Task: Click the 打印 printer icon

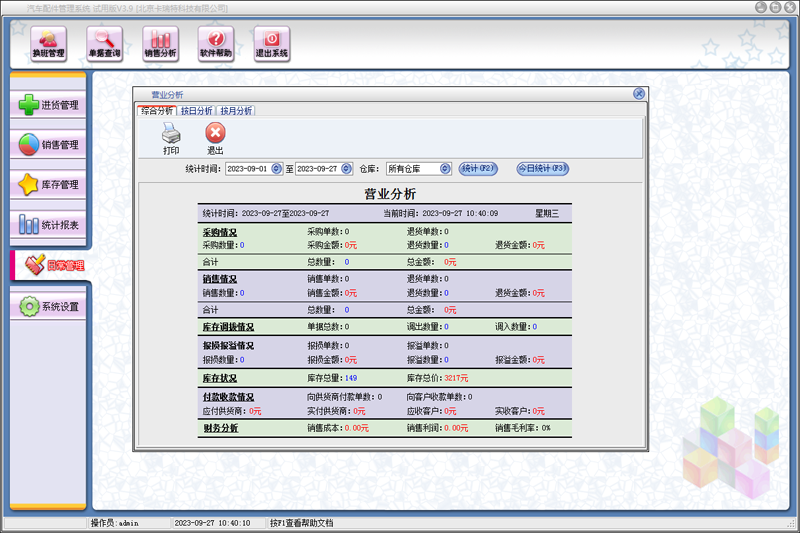Action: click(x=171, y=138)
